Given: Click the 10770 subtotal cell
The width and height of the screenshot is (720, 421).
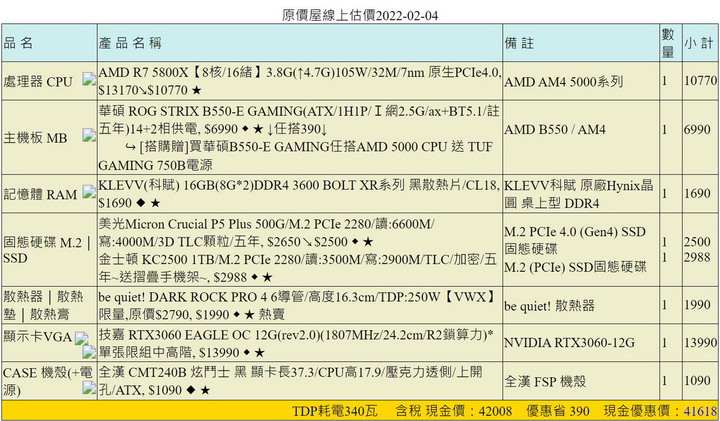Looking at the screenshot, I should 700,81.
